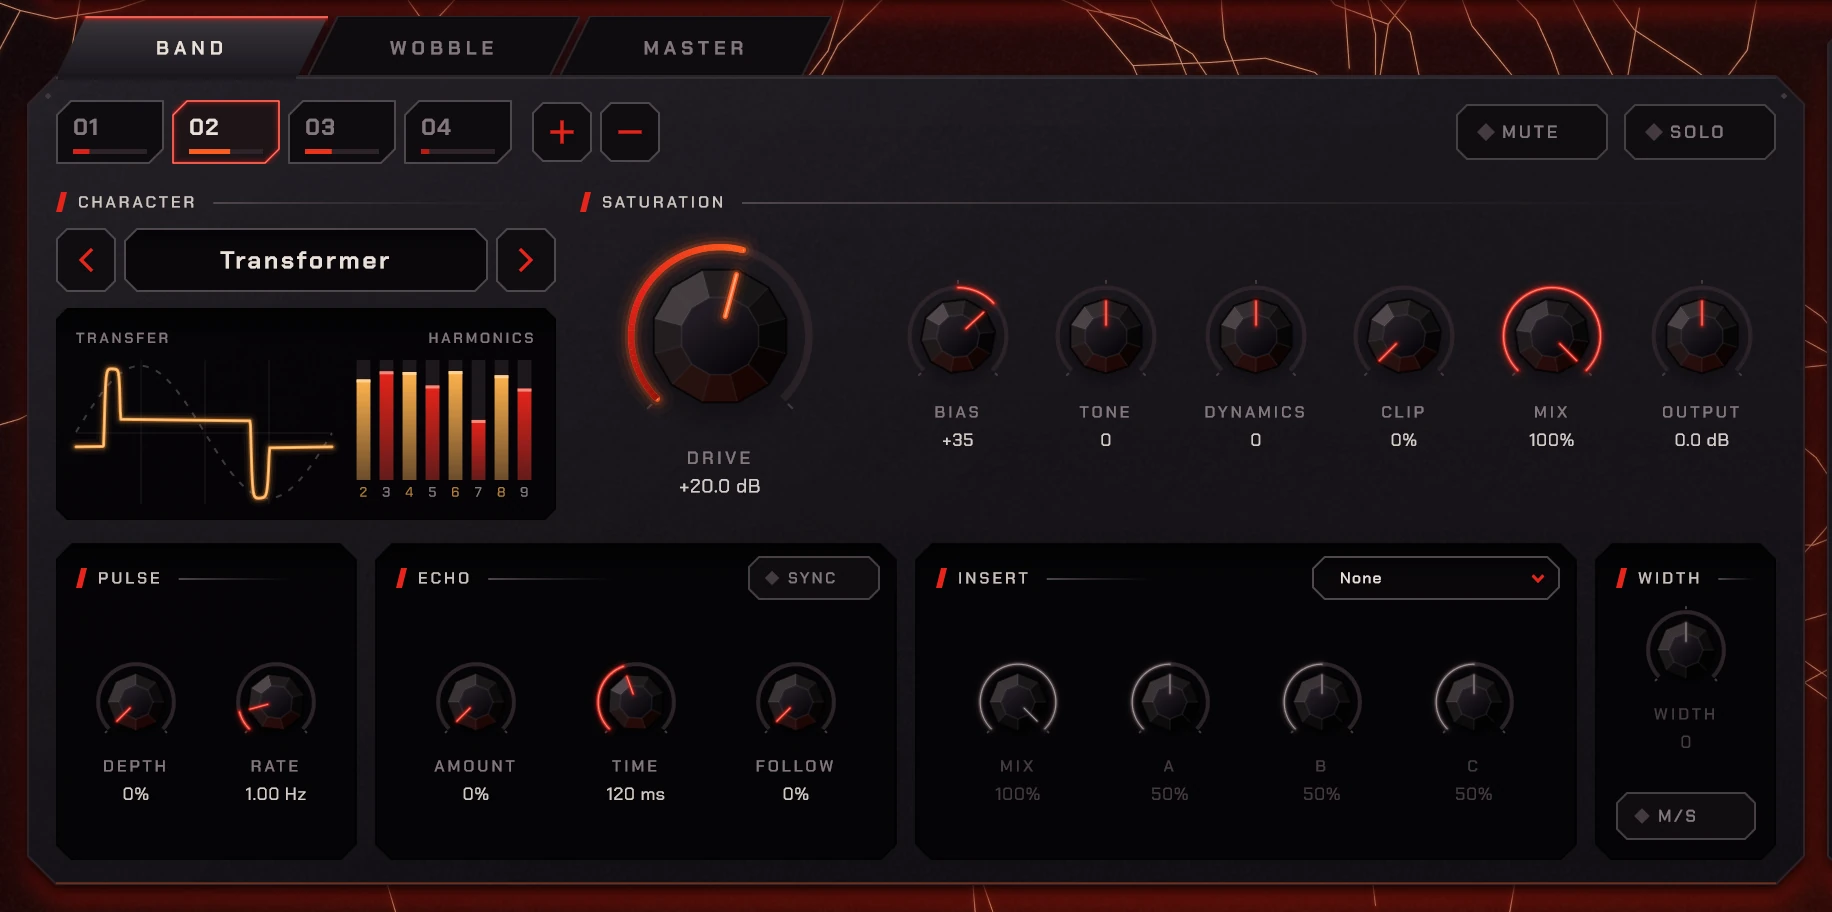Click the Bias knob
This screenshot has height=912, width=1832.
(958, 333)
